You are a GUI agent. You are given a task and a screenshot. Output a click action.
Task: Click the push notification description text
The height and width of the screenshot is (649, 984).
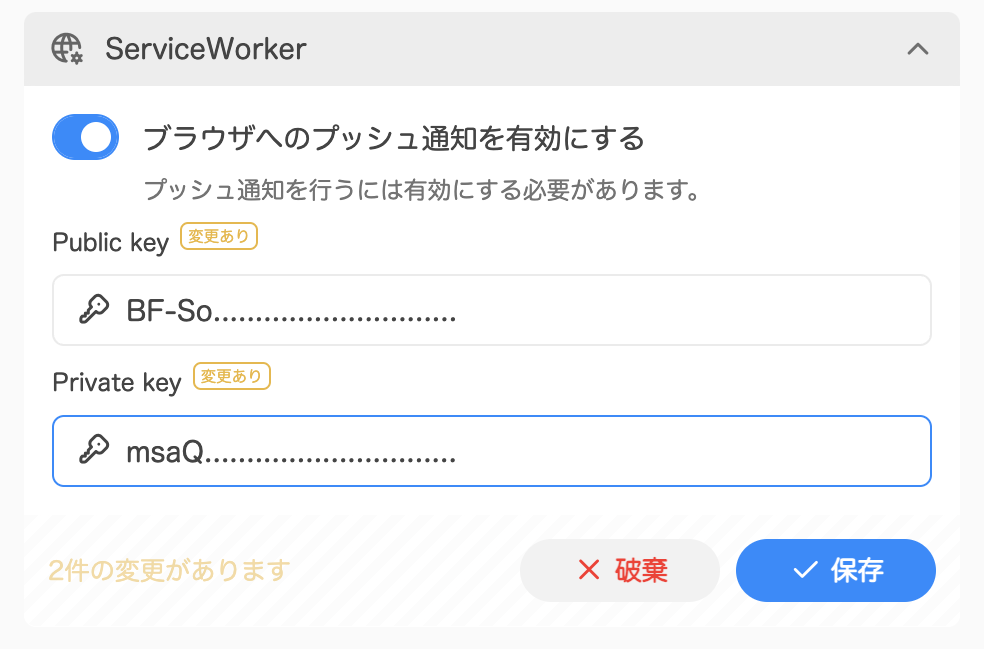click(x=422, y=189)
